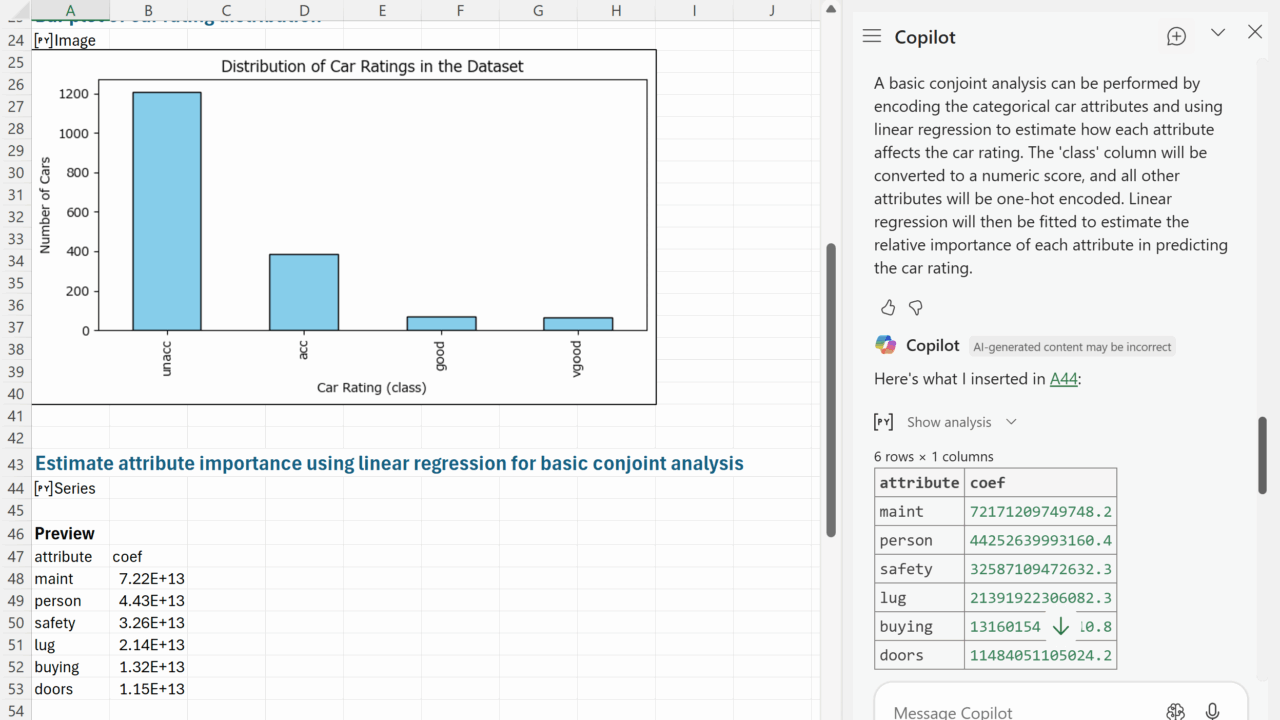Select the 'safety' cell in row 50

[x=70, y=623]
